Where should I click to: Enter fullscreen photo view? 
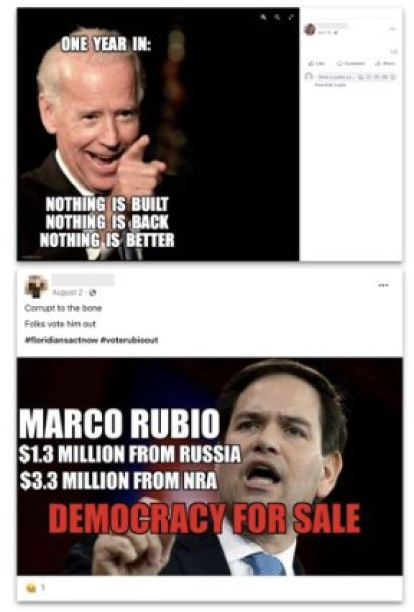(x=291, y=17)
